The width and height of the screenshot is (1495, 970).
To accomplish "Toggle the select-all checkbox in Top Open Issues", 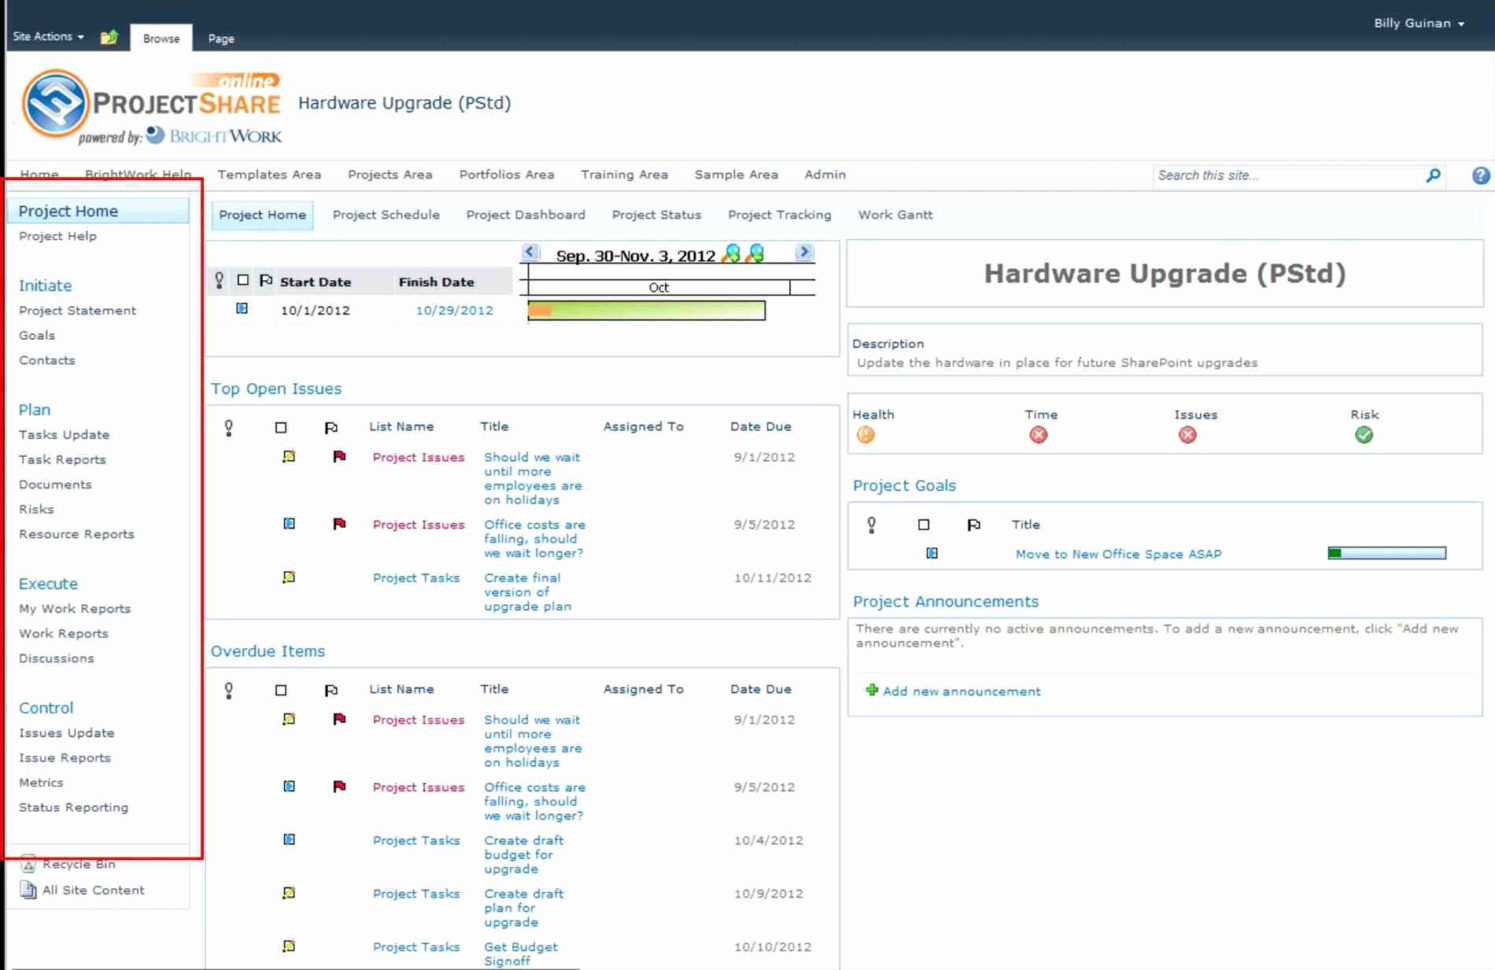I will tap(281, 425).
